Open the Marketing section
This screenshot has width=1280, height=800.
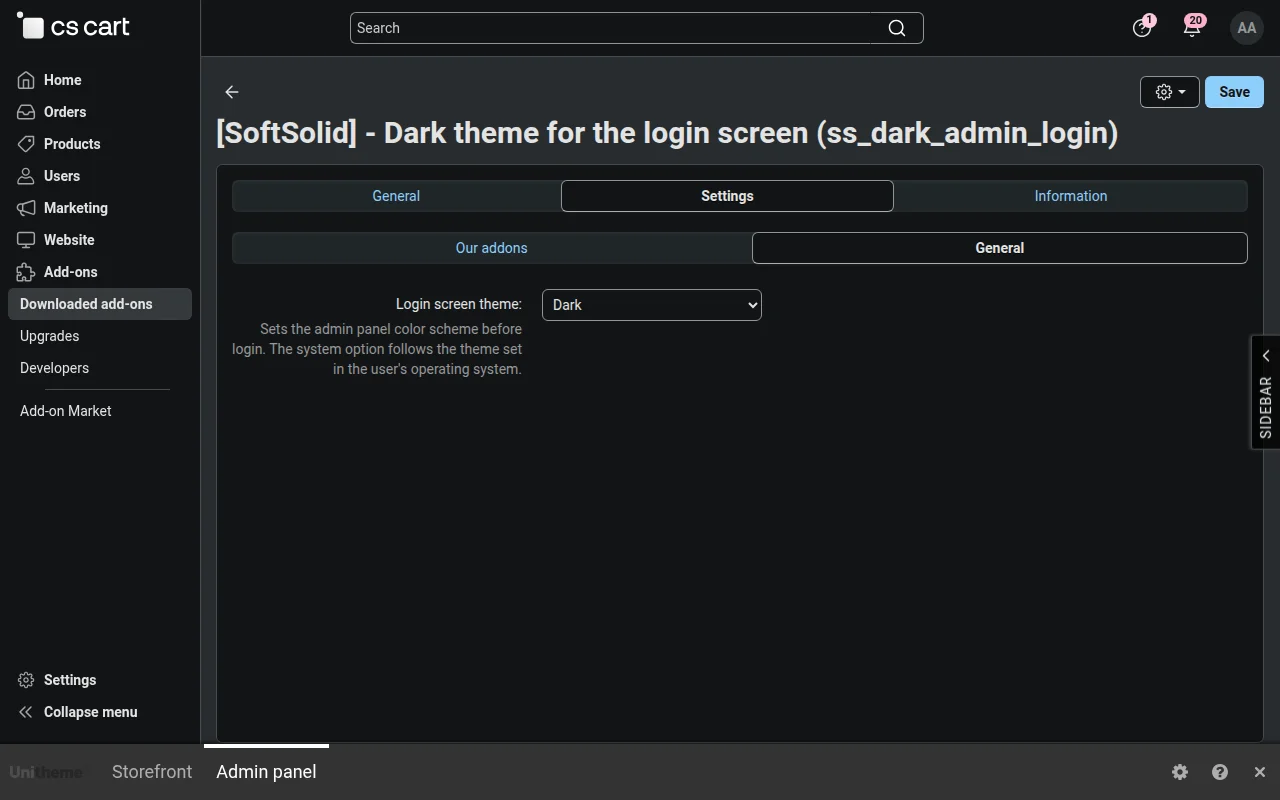[x=75, y=208]
